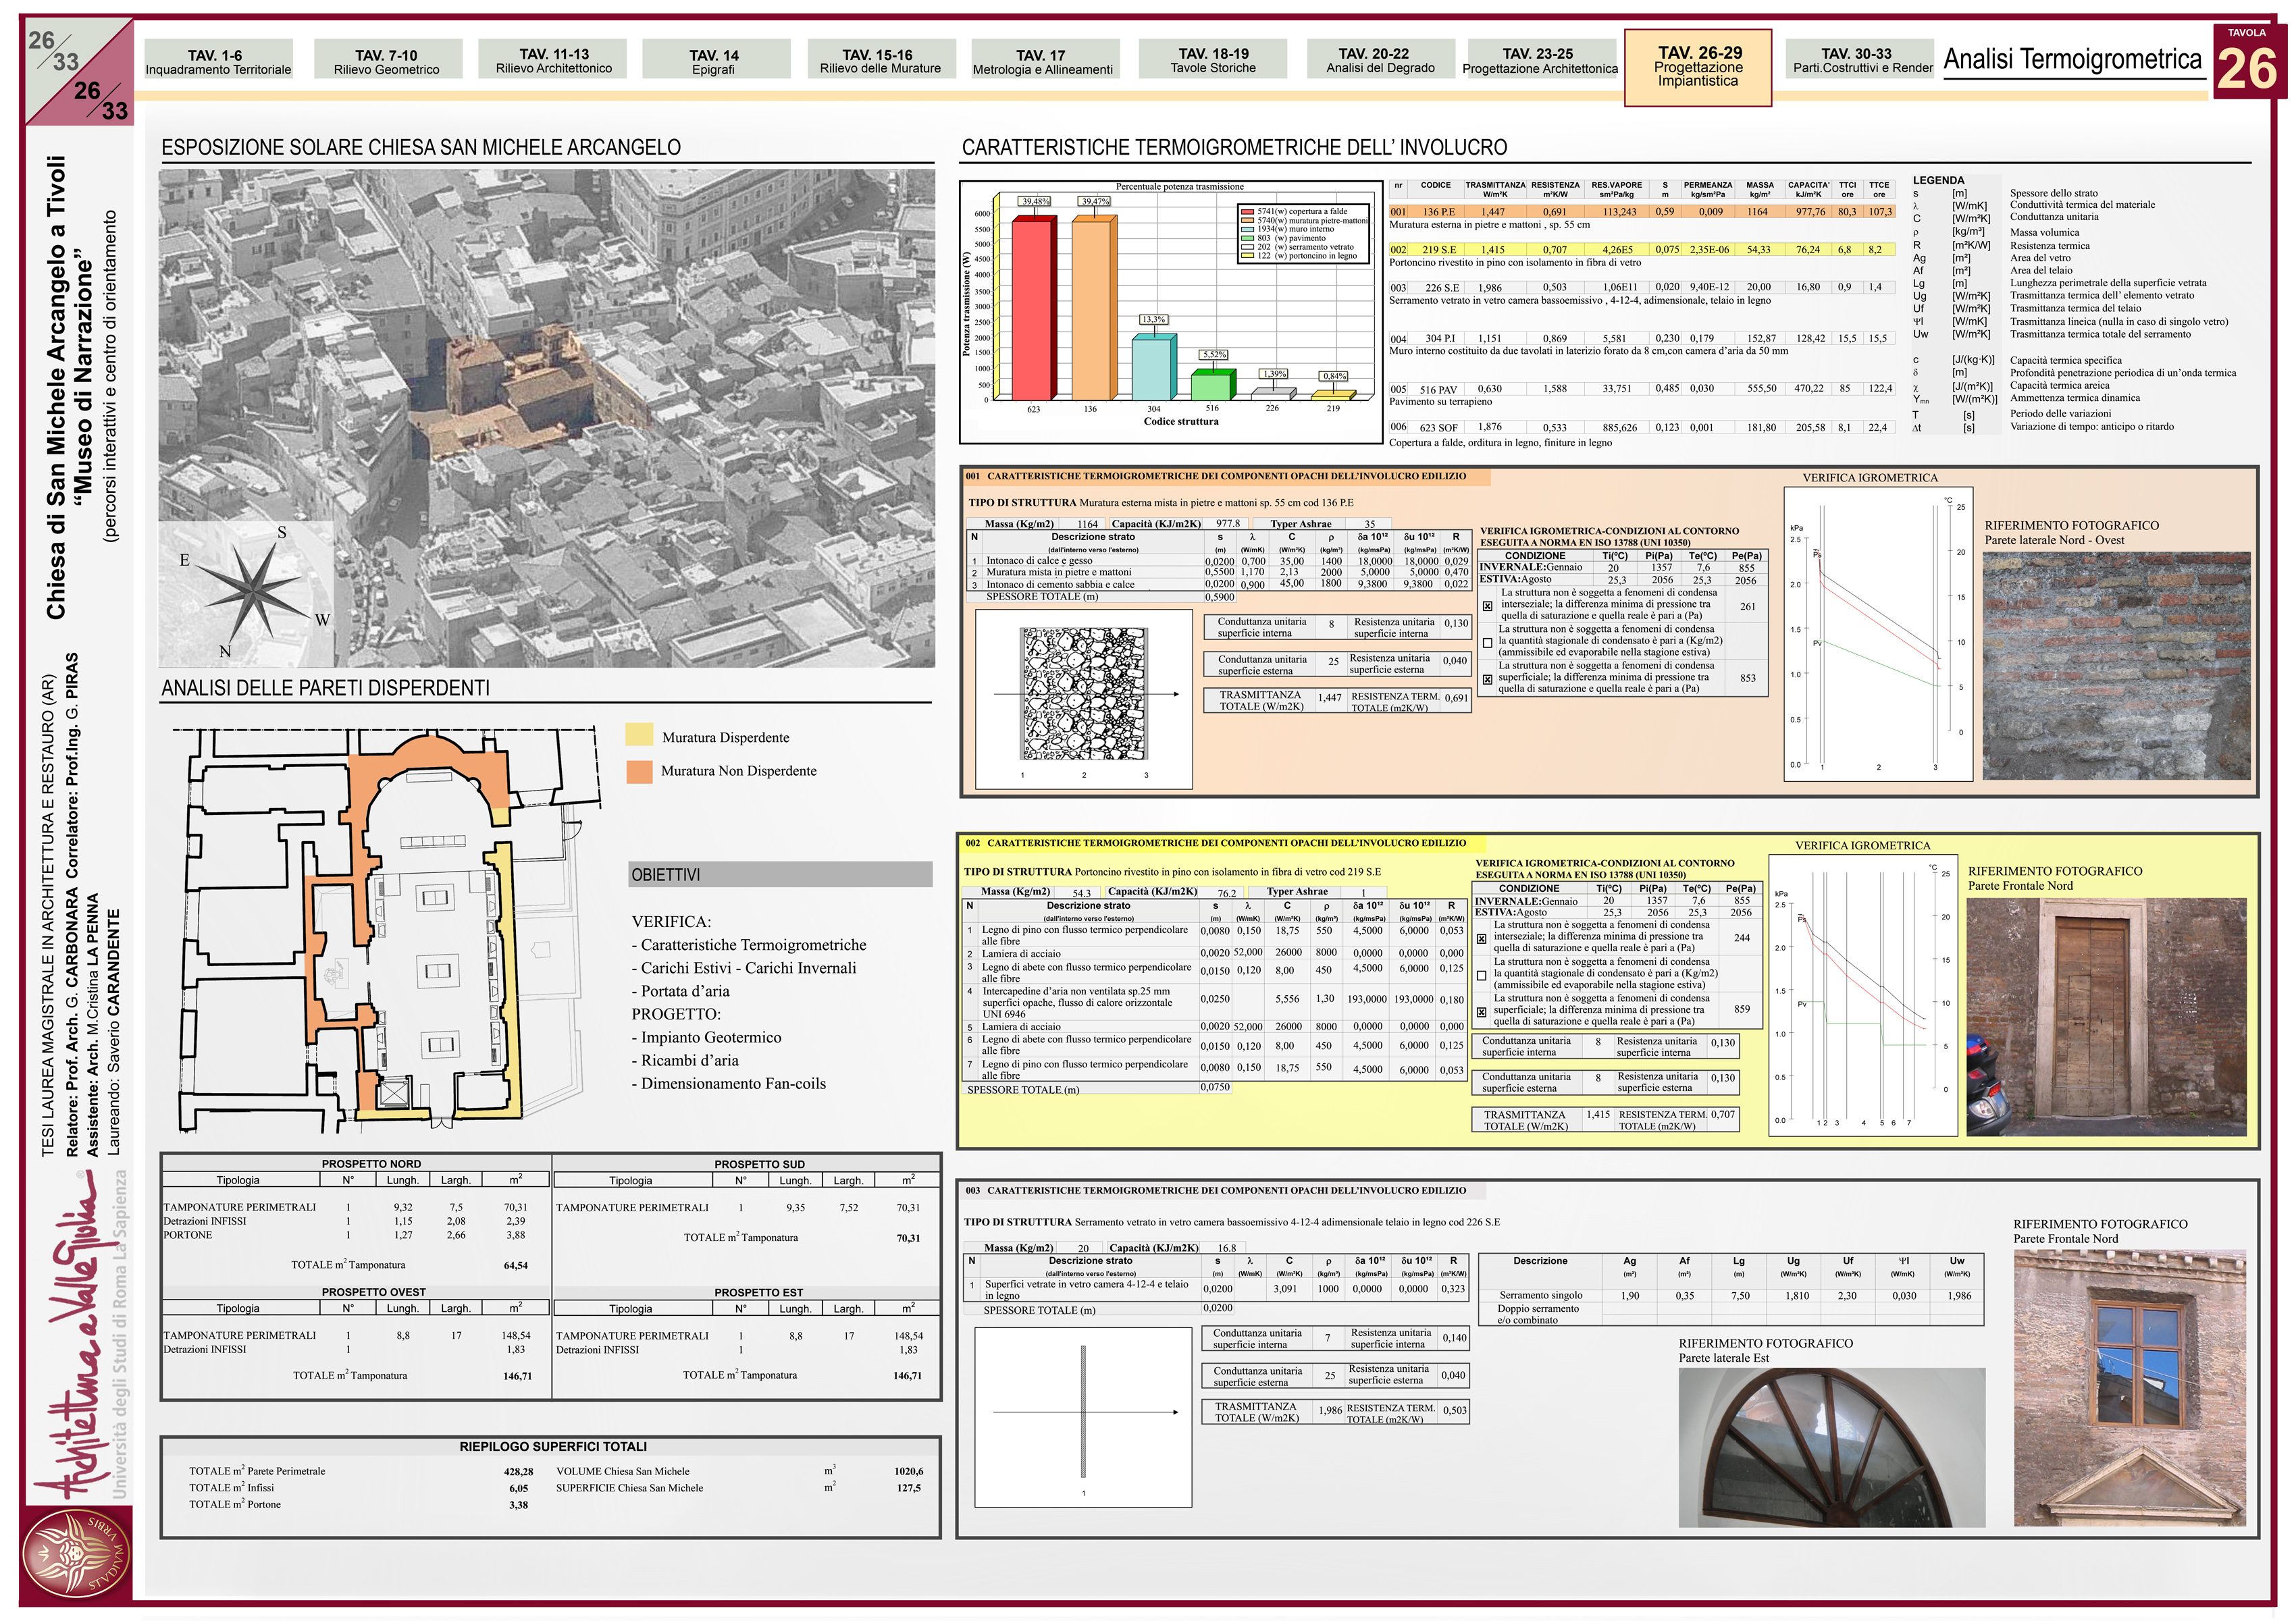Open the Parete laterale Nord-Ovest wall photo
This screenshot has height=1621, width=2296.
pyautogui.click(x=2117, y=666)
